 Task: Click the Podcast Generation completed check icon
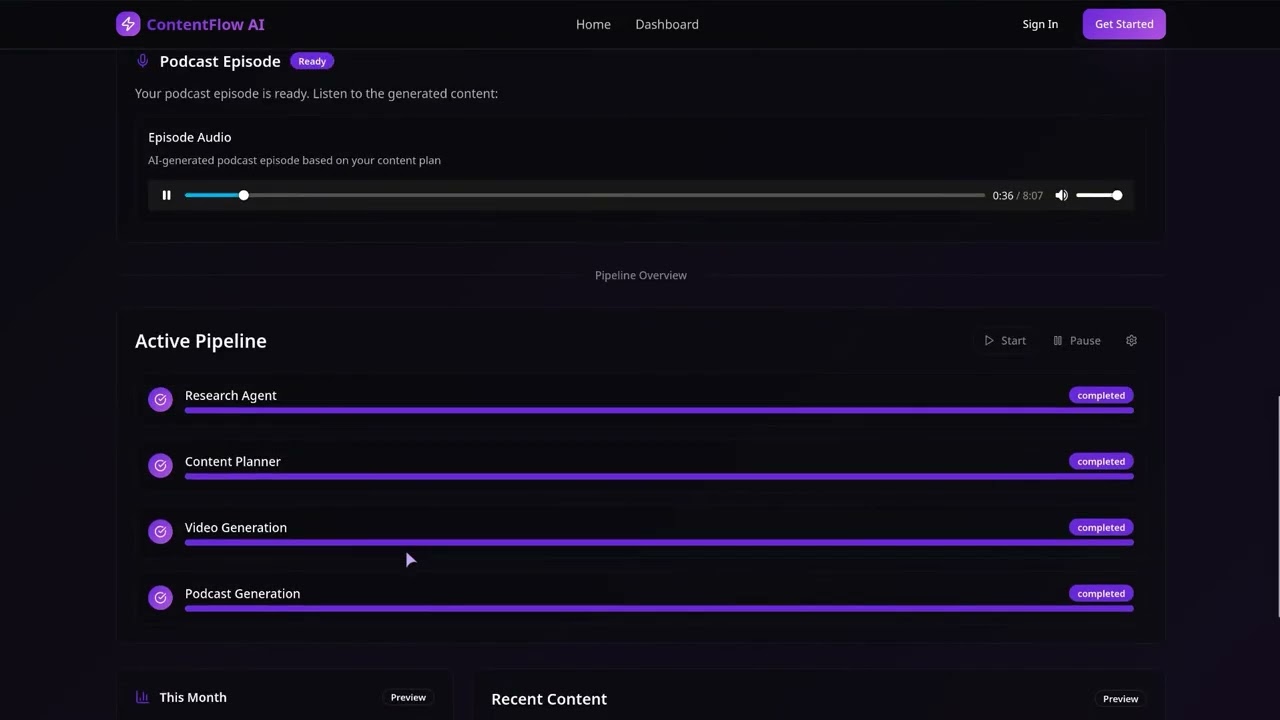[x=160, y=598]
